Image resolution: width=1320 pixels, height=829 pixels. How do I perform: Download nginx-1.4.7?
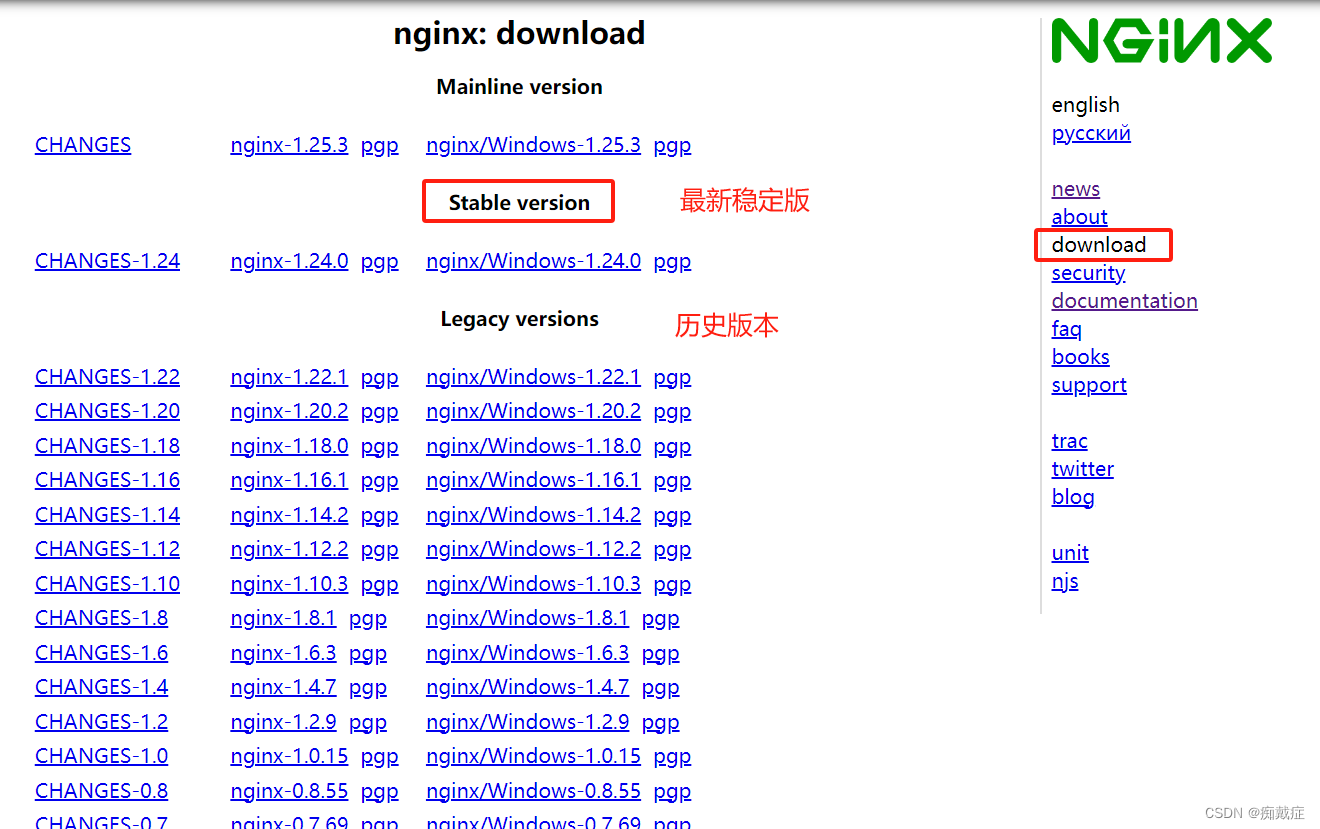click(283, 687)
